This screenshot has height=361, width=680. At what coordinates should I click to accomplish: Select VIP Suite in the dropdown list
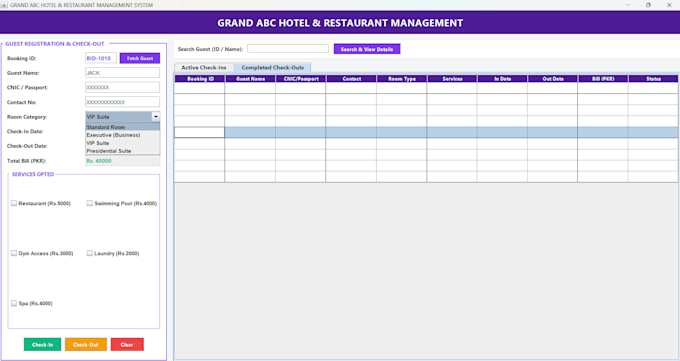click(123, 143)
